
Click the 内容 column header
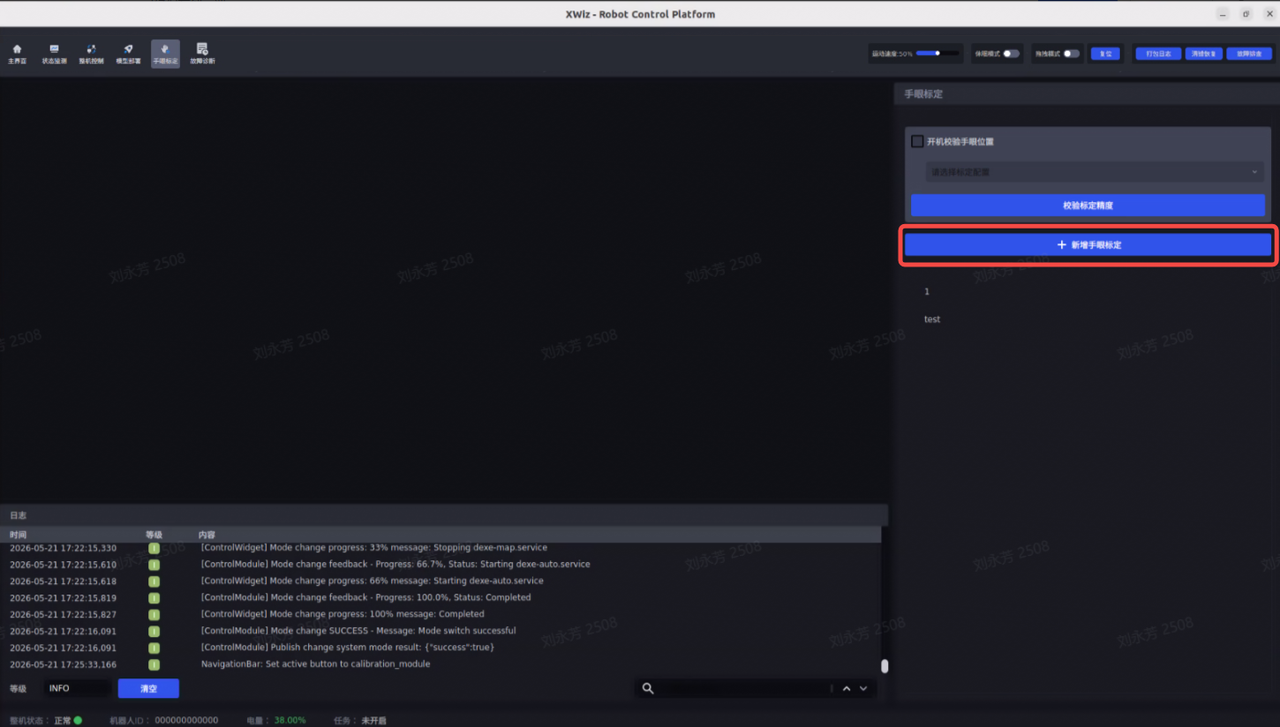tap(207, 535)
